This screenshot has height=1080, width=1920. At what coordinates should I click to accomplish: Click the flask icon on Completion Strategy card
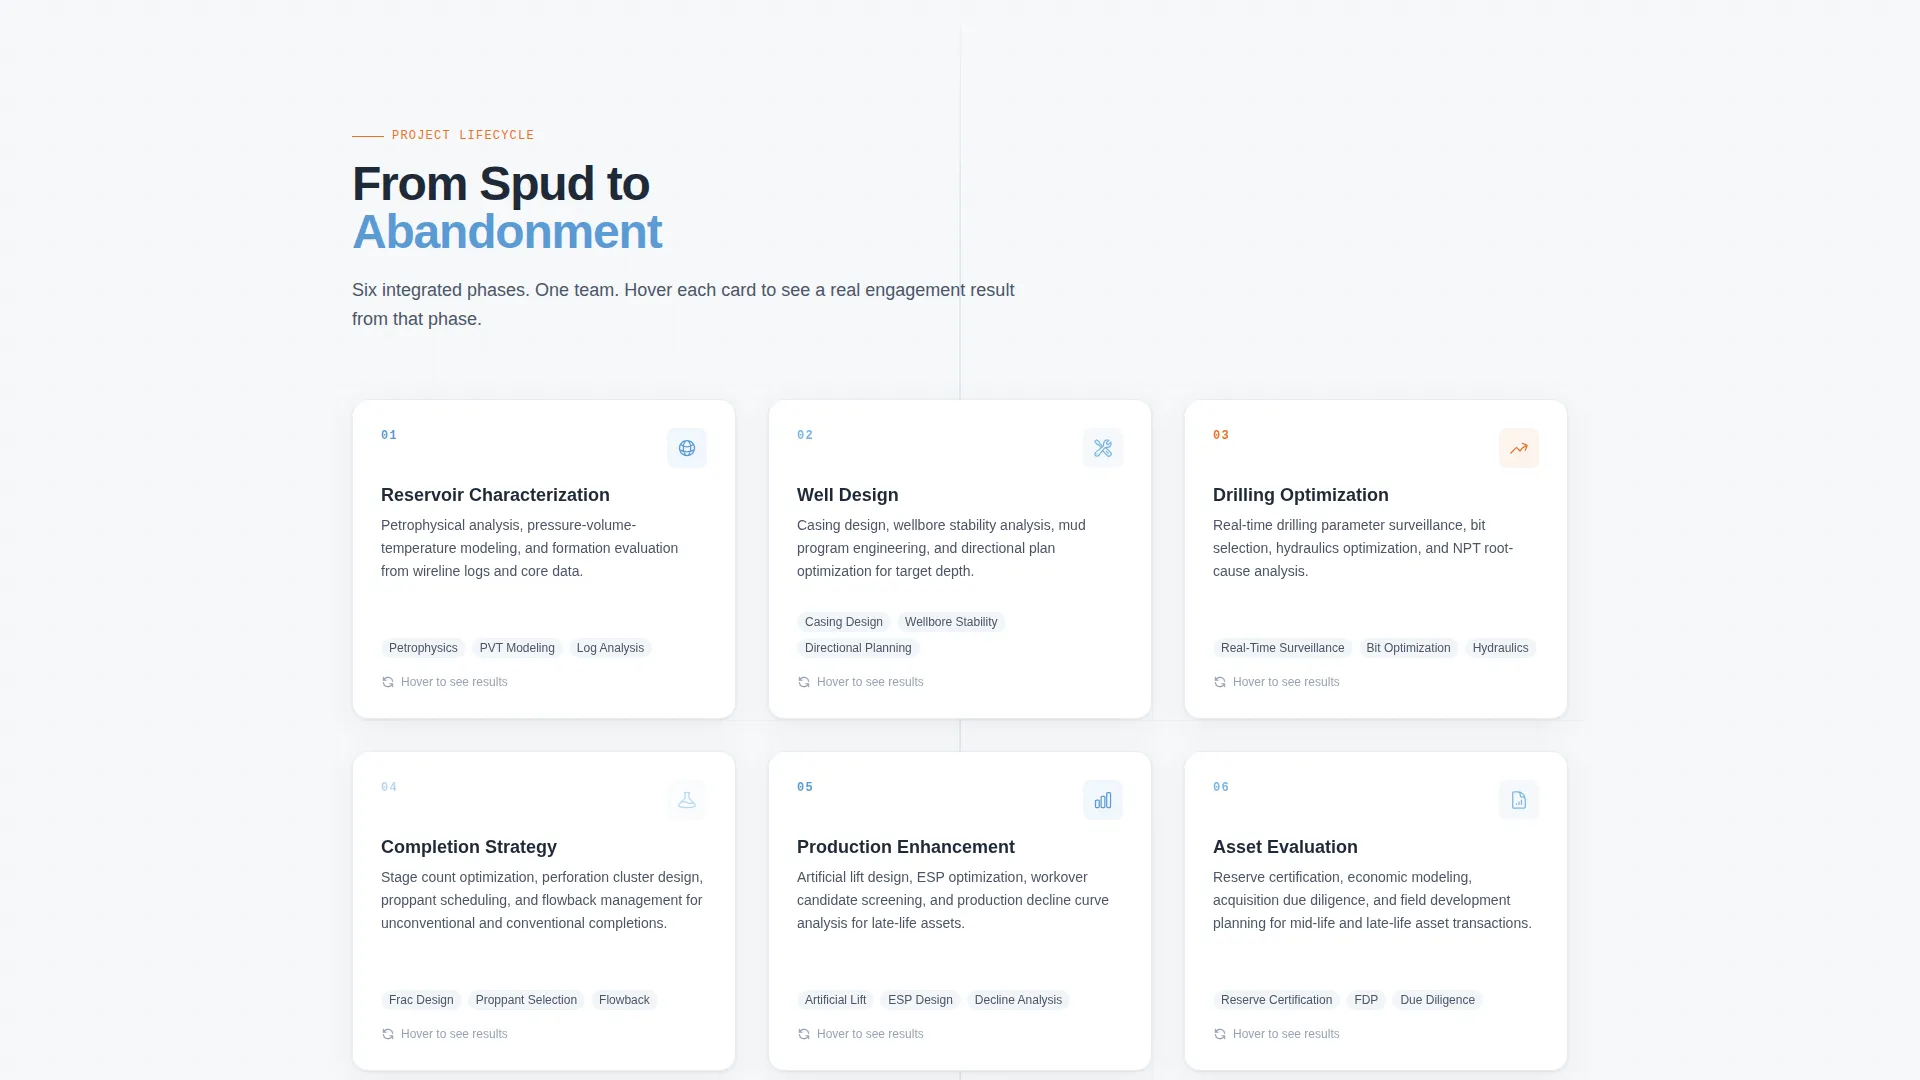pyautogui.click(x=687, y=800)
